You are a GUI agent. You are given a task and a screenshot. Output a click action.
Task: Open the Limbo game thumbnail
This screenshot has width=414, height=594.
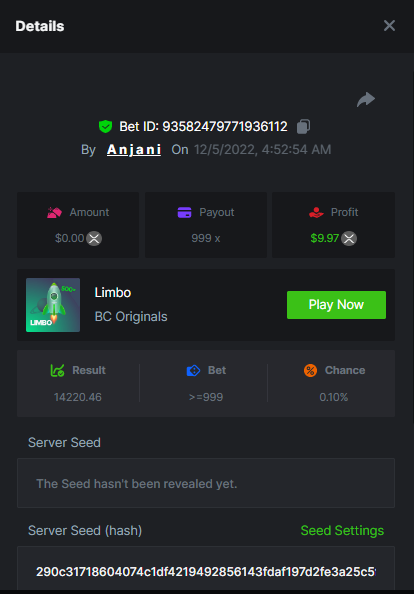coord(53,305)
